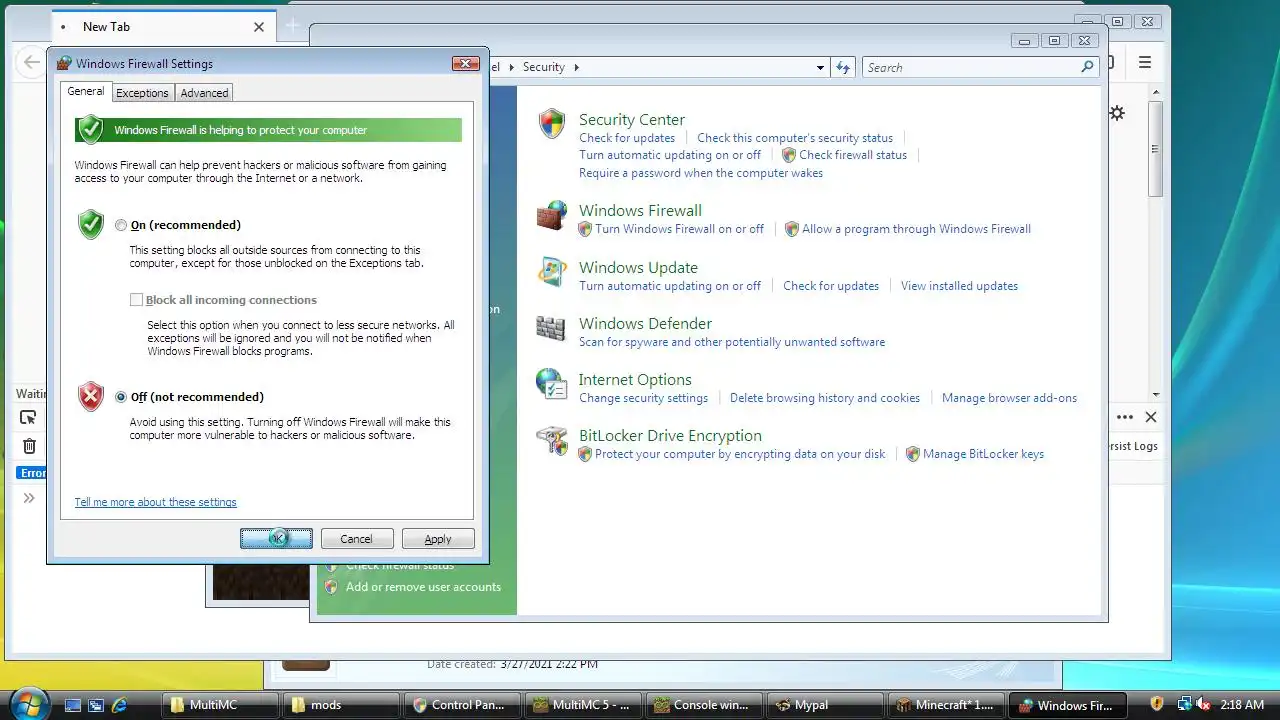Switch to the Minecraft taskbar button
The image size is (1280, 720).
click(x=947, y=705)
